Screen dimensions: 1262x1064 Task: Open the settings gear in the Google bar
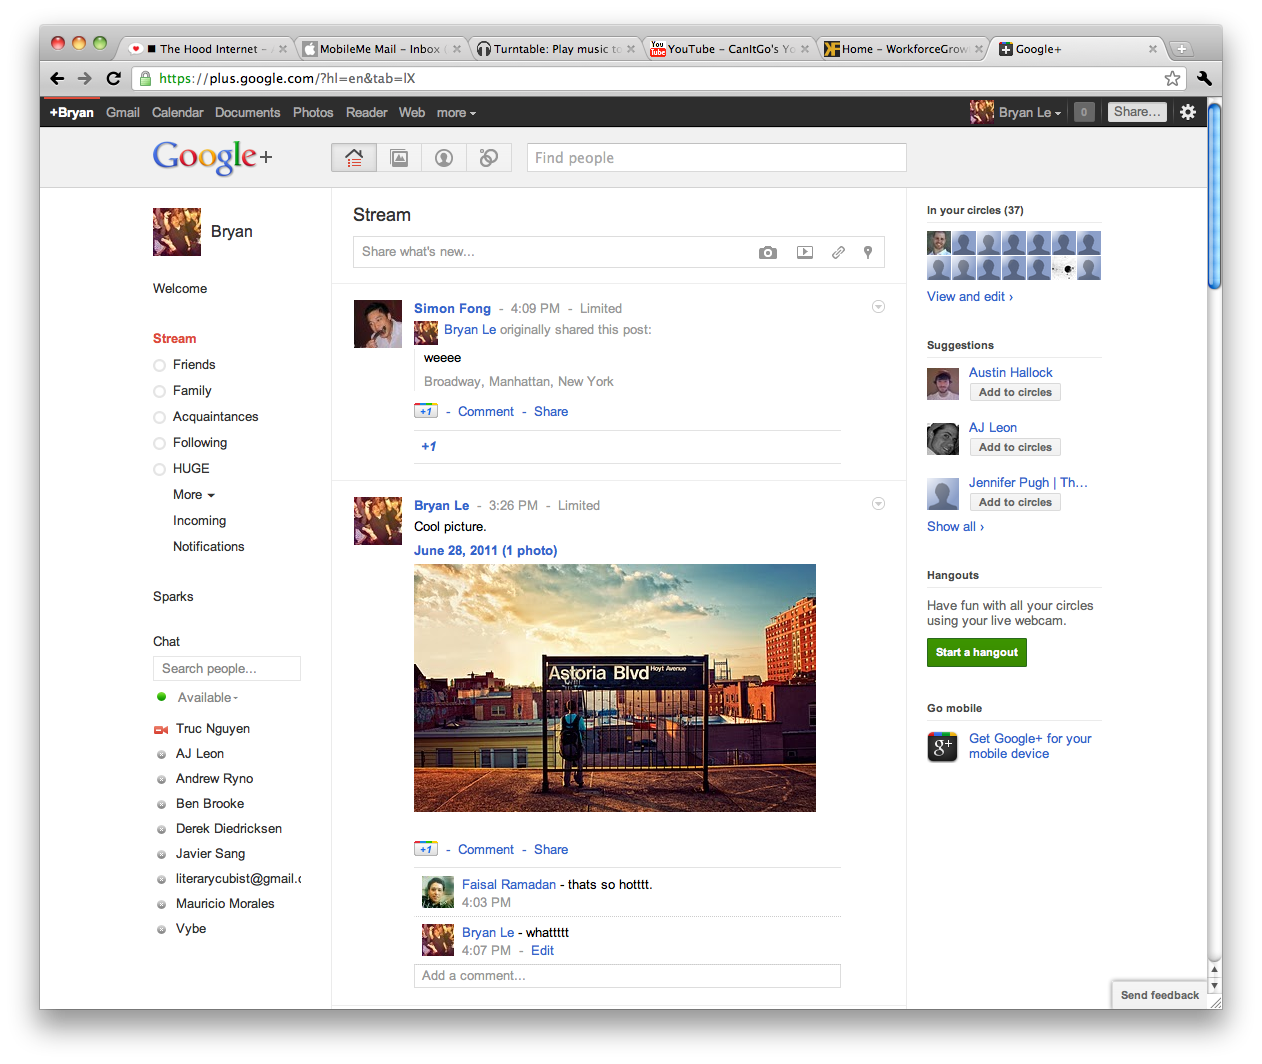click(x=1188, y=112)
